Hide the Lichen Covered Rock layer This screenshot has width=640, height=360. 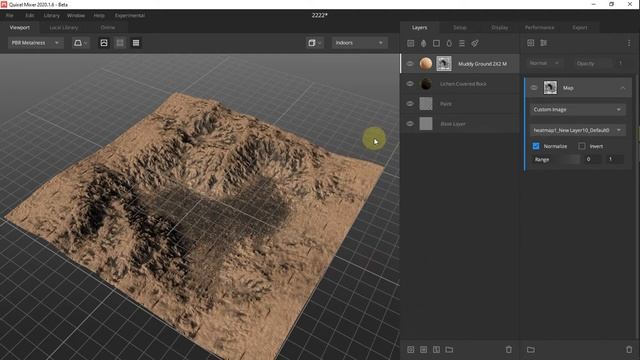(410, 84)
